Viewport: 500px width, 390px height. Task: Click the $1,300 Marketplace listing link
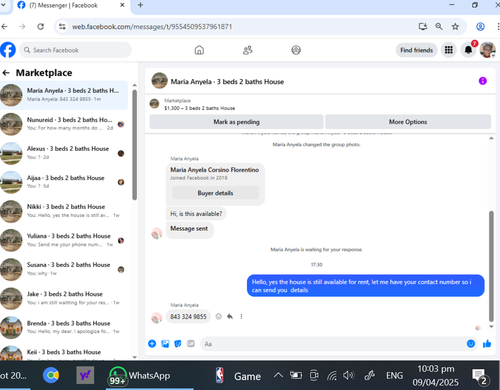pos(199,108)
